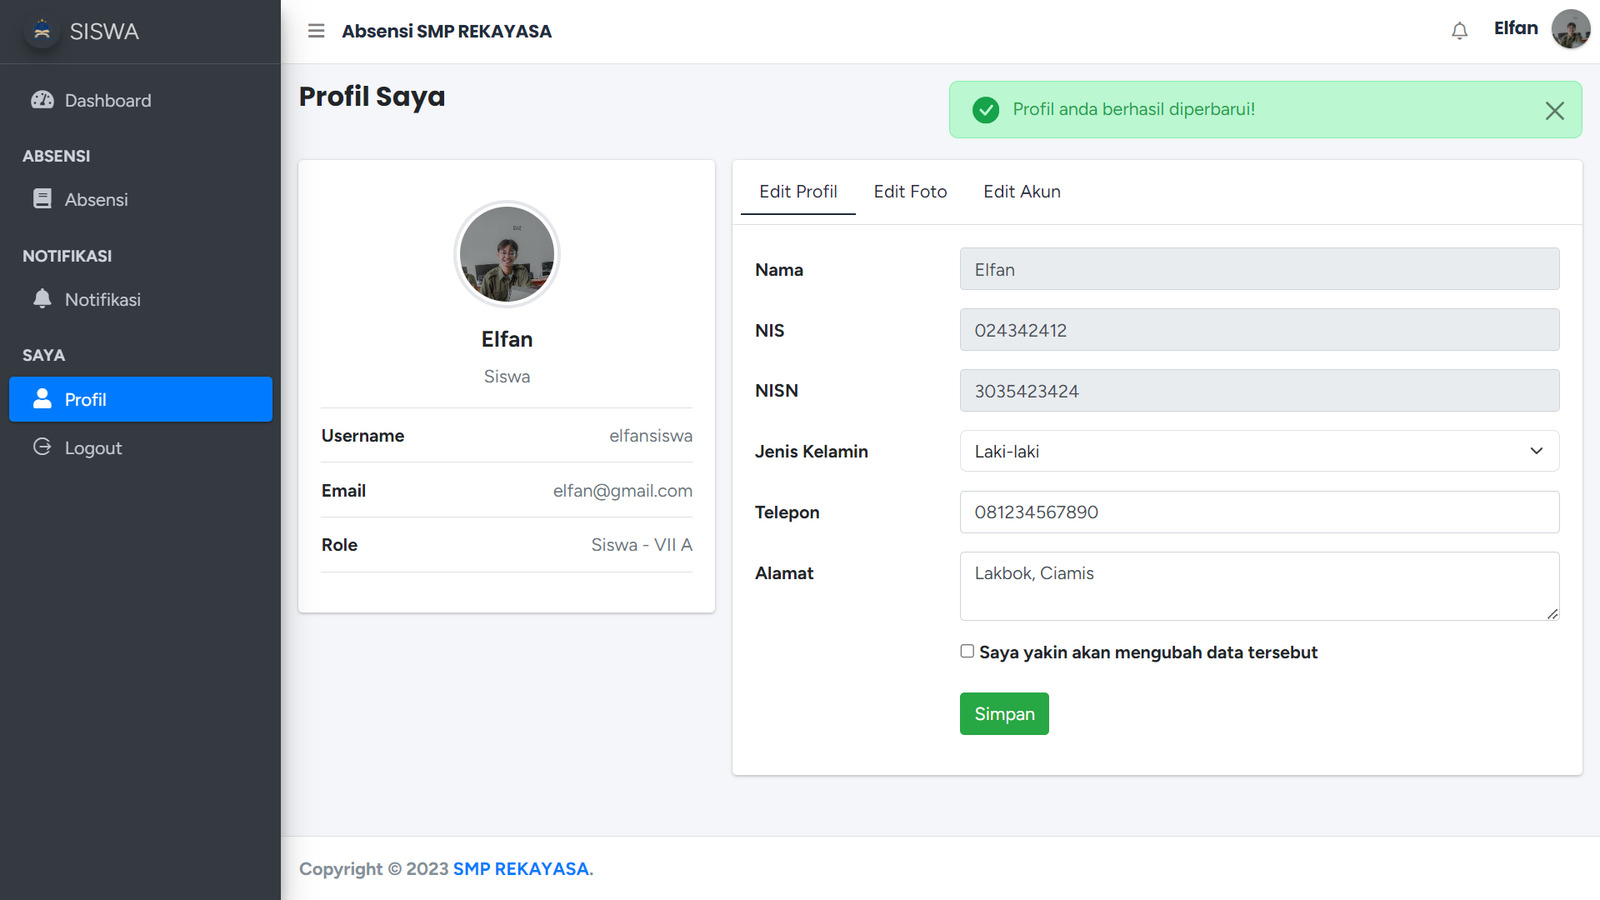Open Notifikasi page from sidebar
Screen dimensions: 1600x900
point(102,300)
